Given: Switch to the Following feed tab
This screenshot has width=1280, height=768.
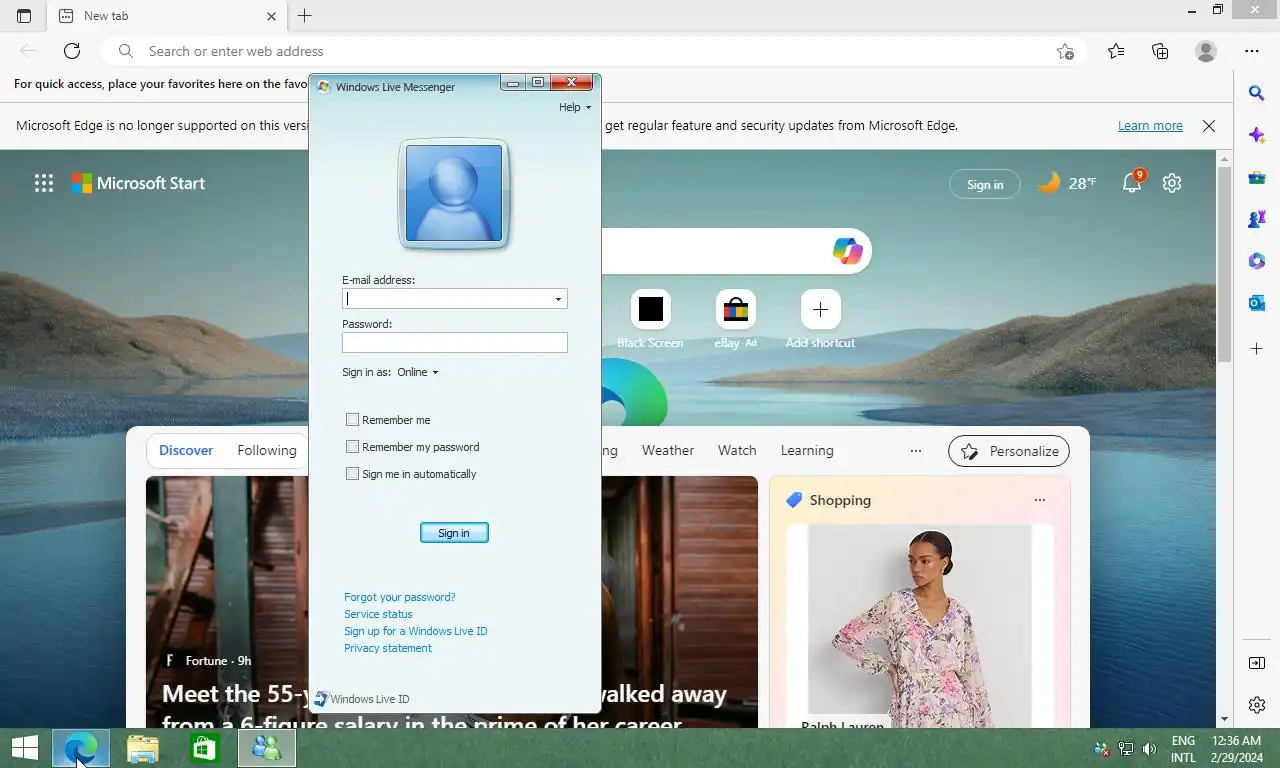Looking at the screenshot, I should click(267, 451).
